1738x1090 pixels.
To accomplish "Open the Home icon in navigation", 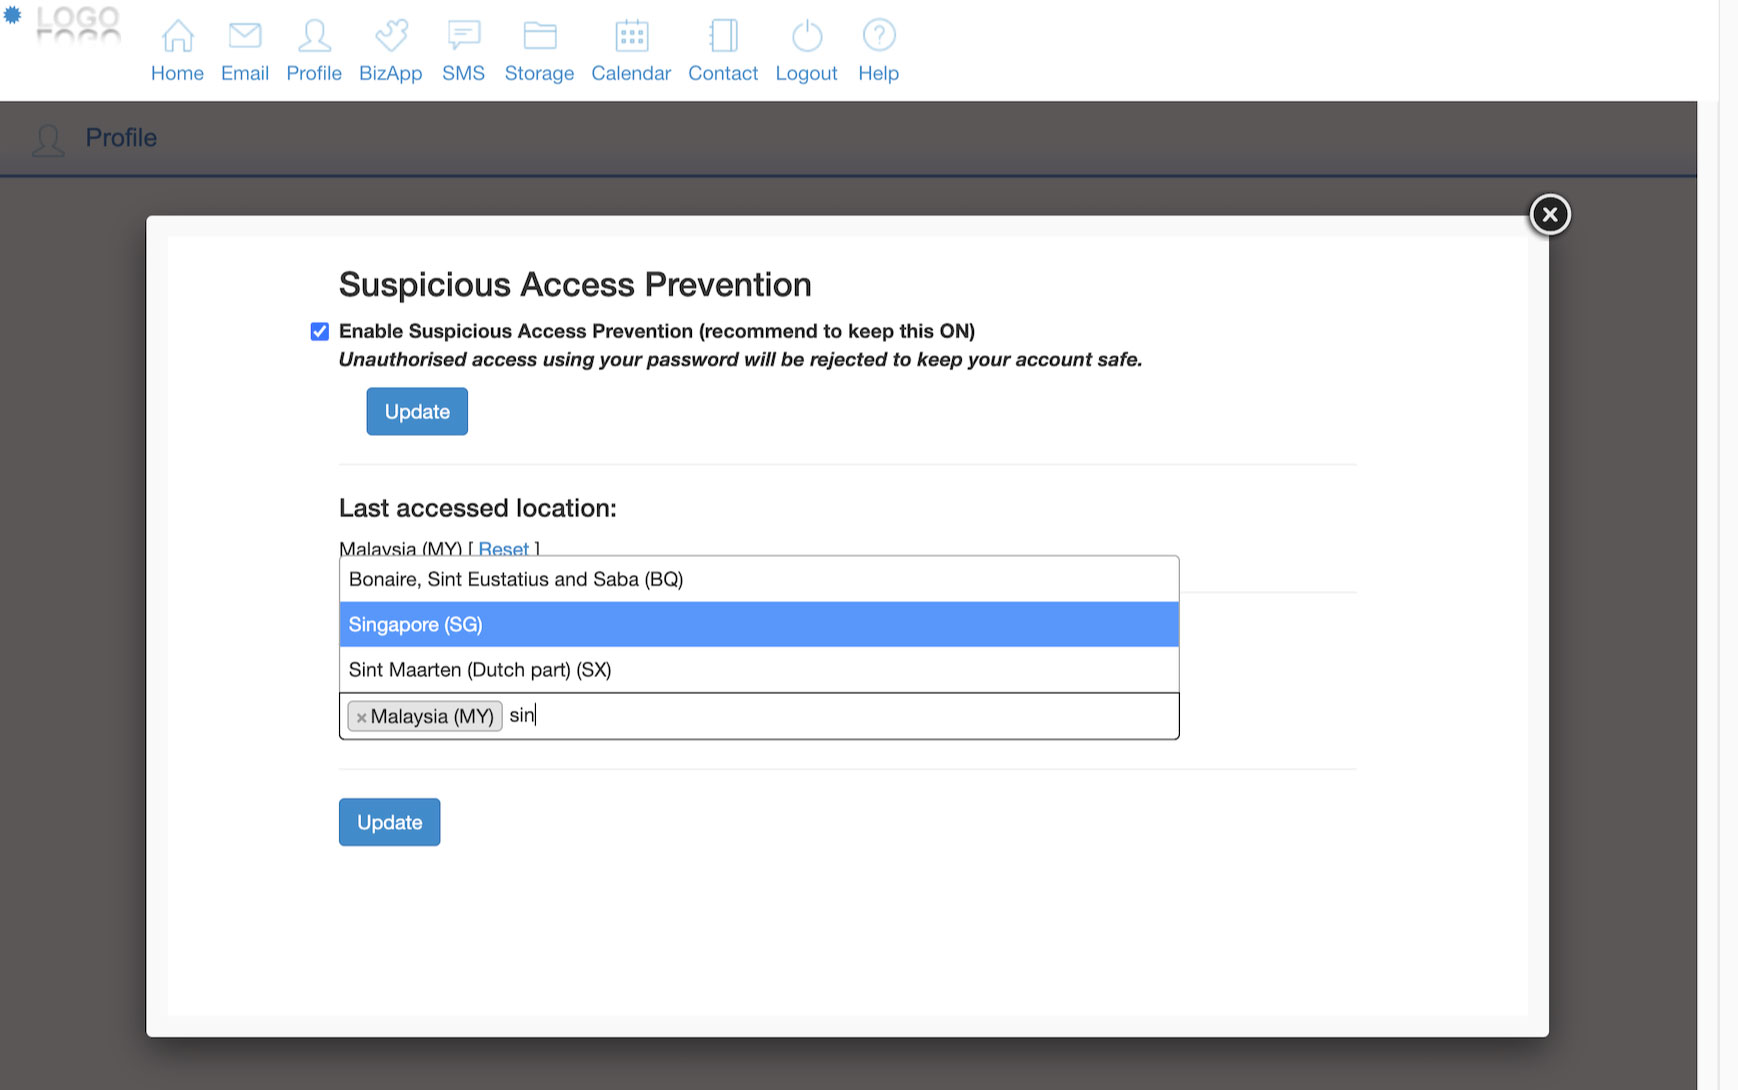I will (177, 36).
